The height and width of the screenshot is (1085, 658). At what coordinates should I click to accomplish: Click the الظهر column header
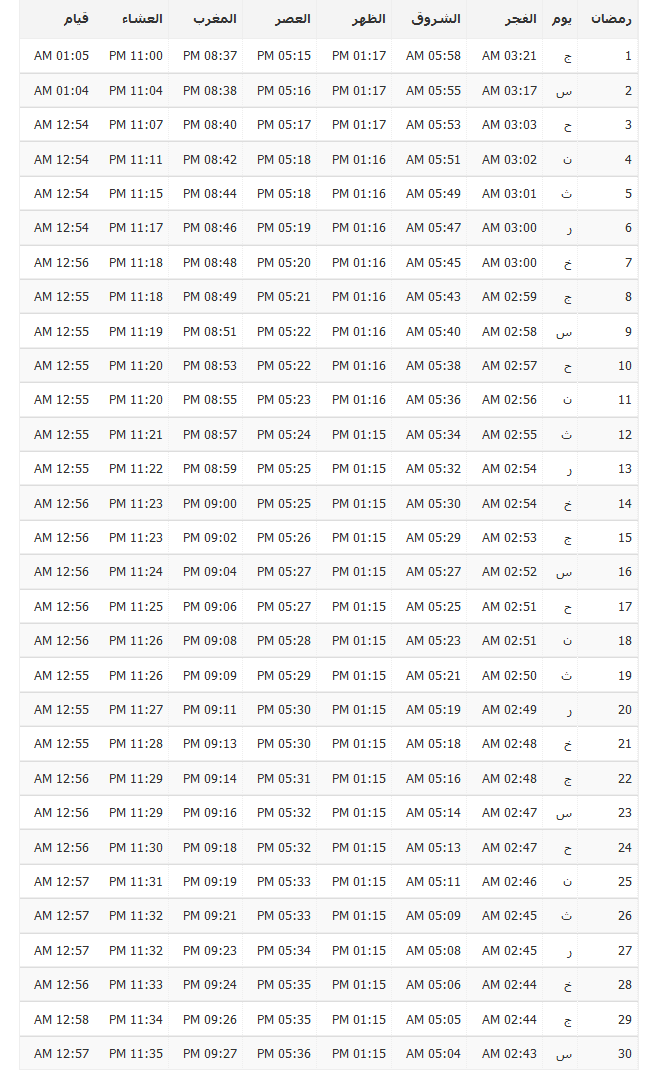(369, 19)
